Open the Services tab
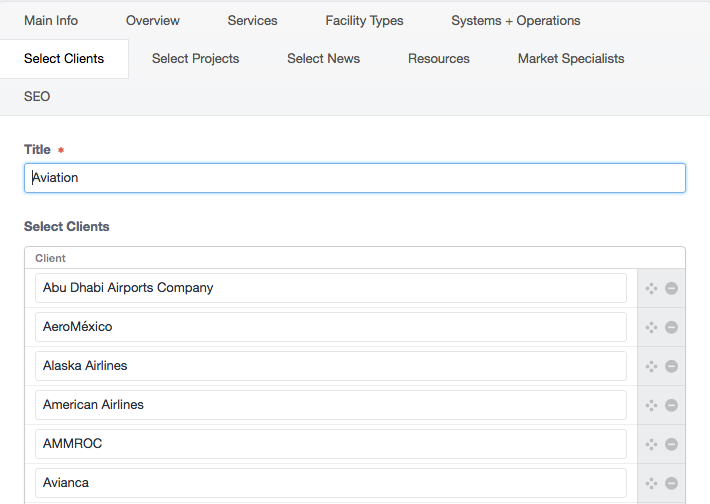 pos(253,21)
